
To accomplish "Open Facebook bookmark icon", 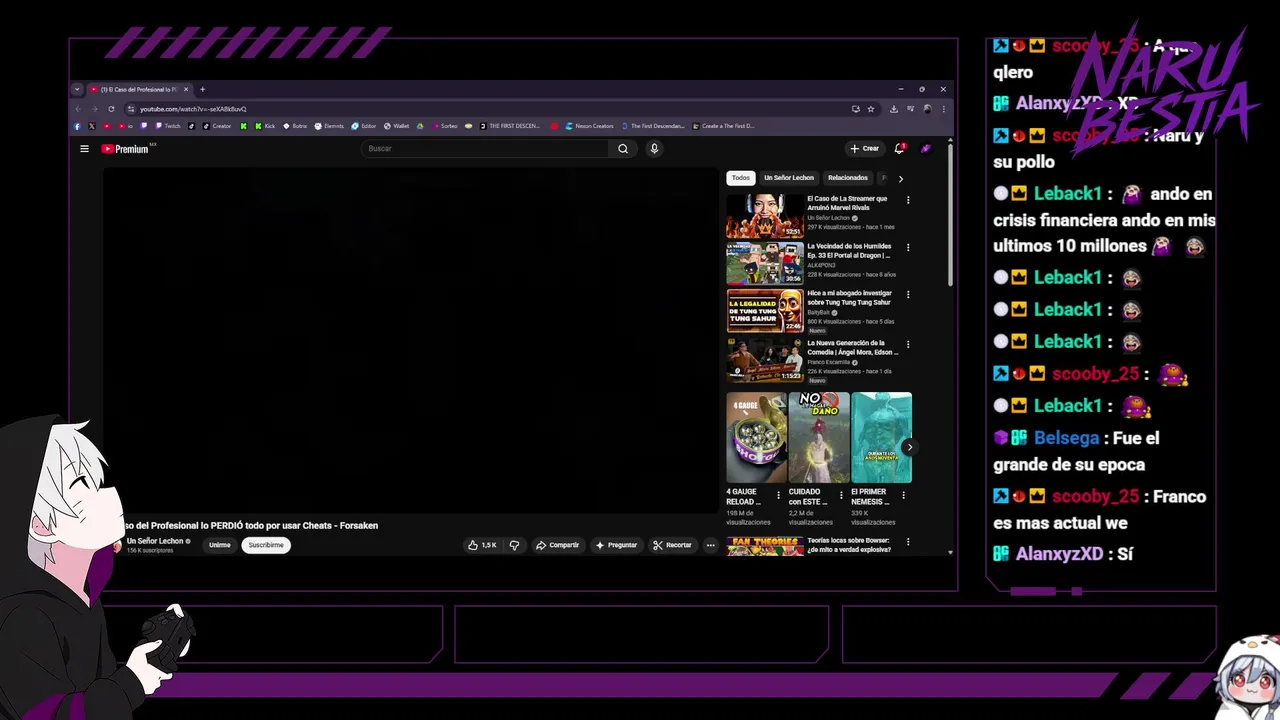I will 77,126.
